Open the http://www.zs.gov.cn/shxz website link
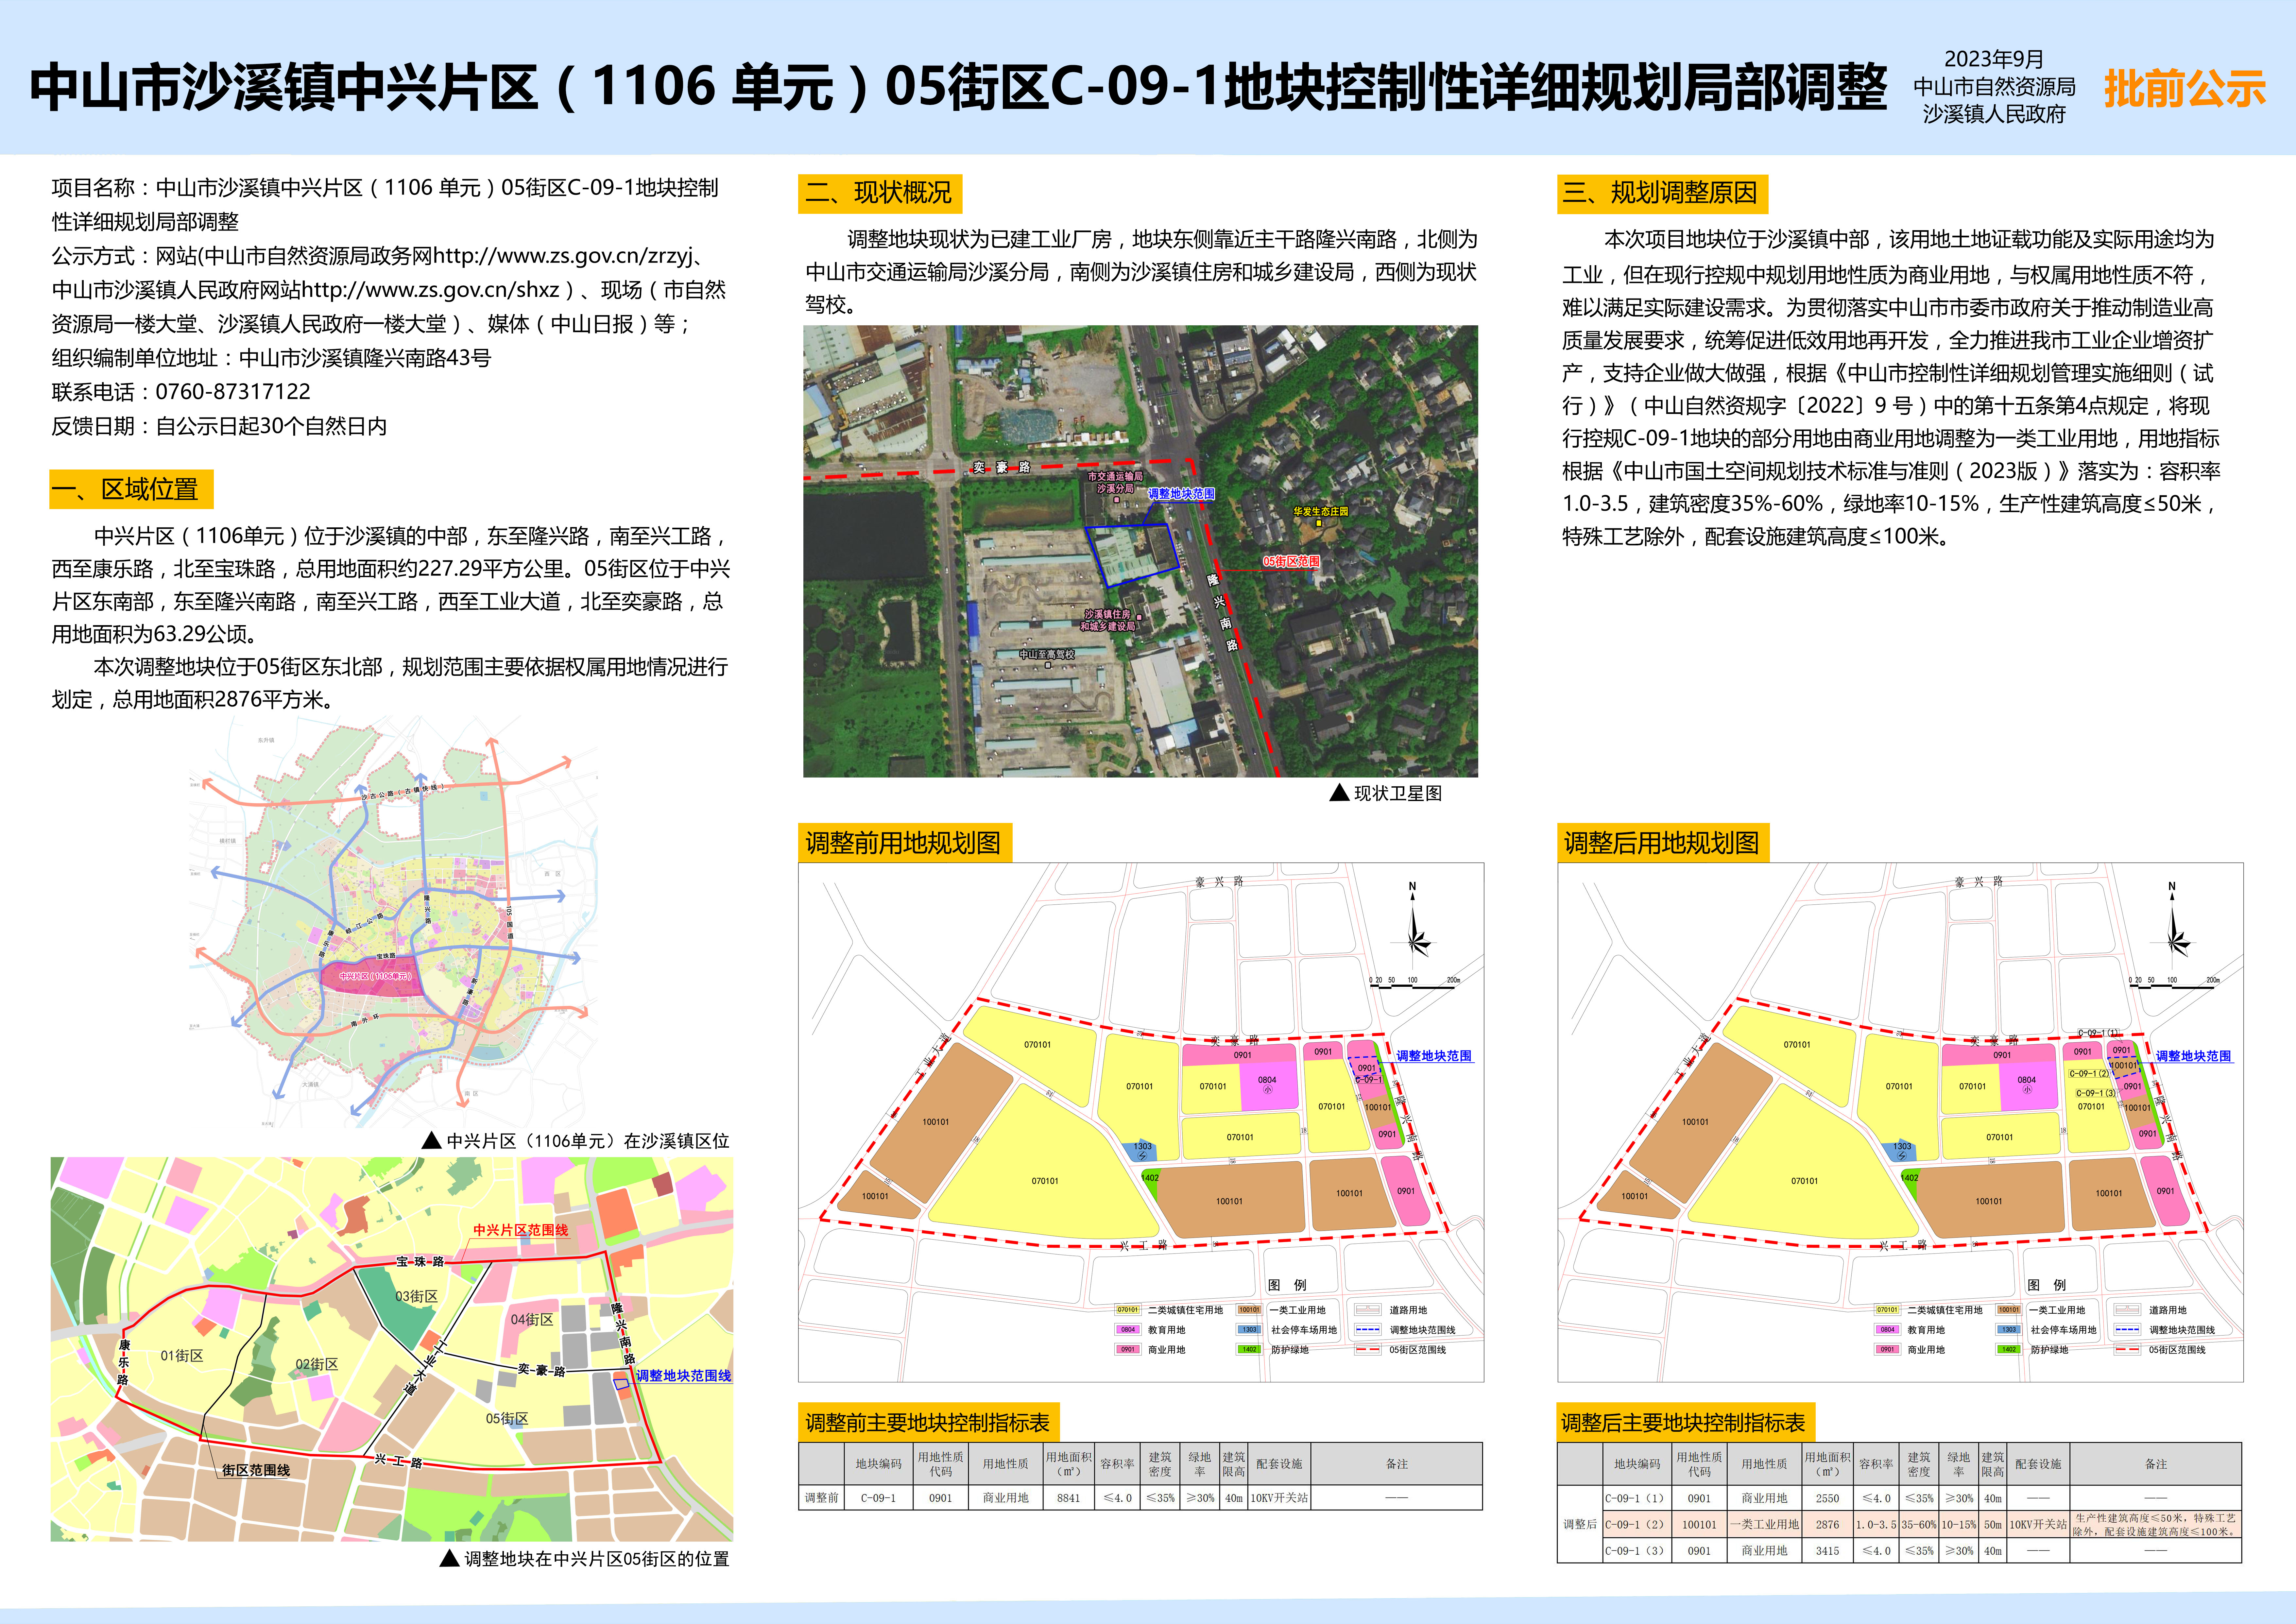This screenshot has height=1624, width=2296. click(x=430, y=290)
